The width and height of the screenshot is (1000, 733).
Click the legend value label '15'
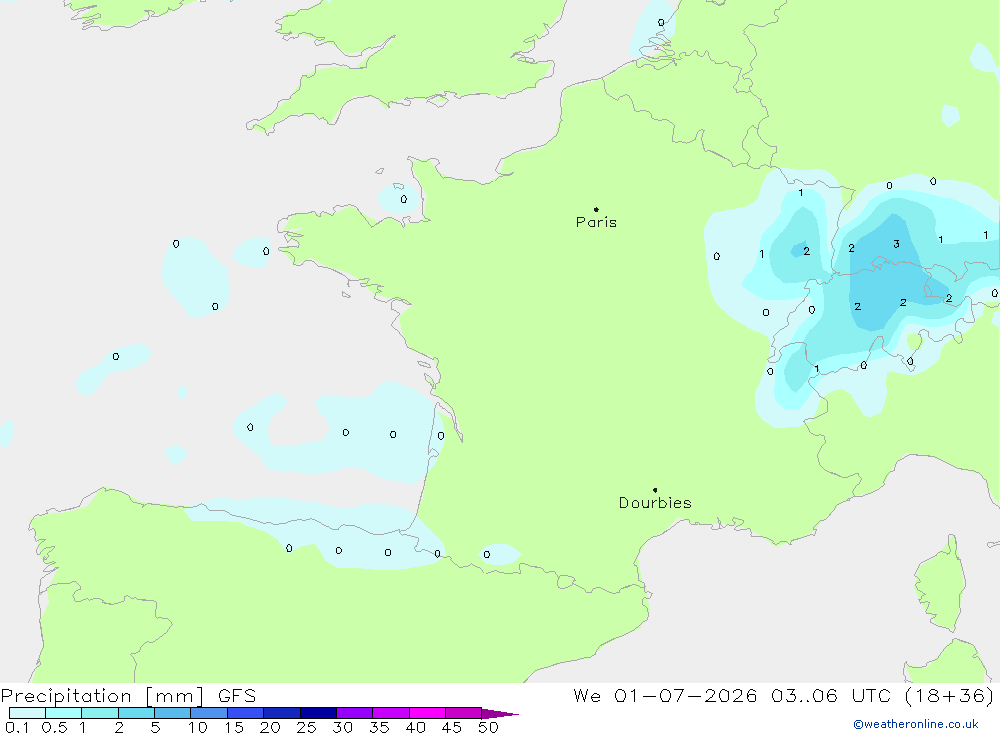point(234,727)
